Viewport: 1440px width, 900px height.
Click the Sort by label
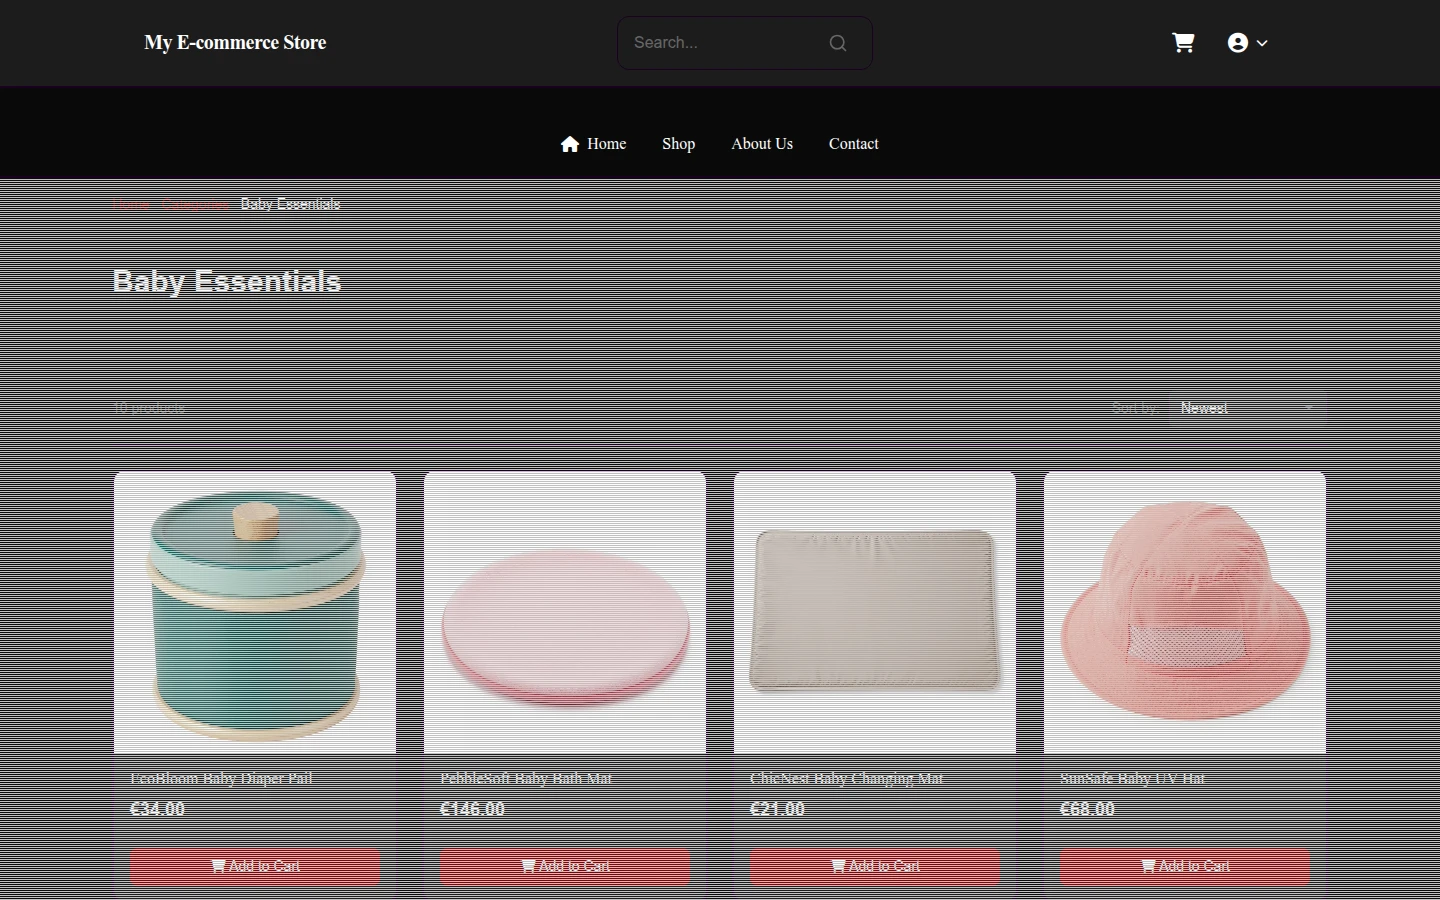[x=1134, y=408]
